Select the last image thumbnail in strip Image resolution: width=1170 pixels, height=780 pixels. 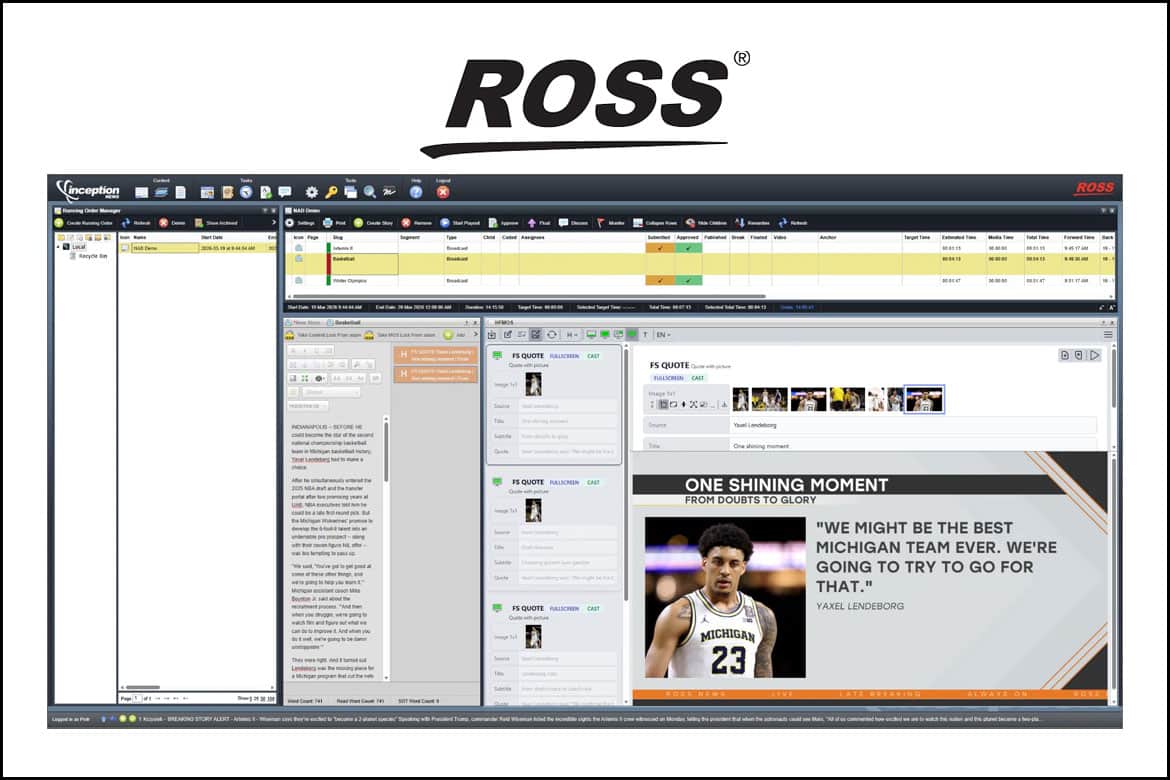click(923, 400)
